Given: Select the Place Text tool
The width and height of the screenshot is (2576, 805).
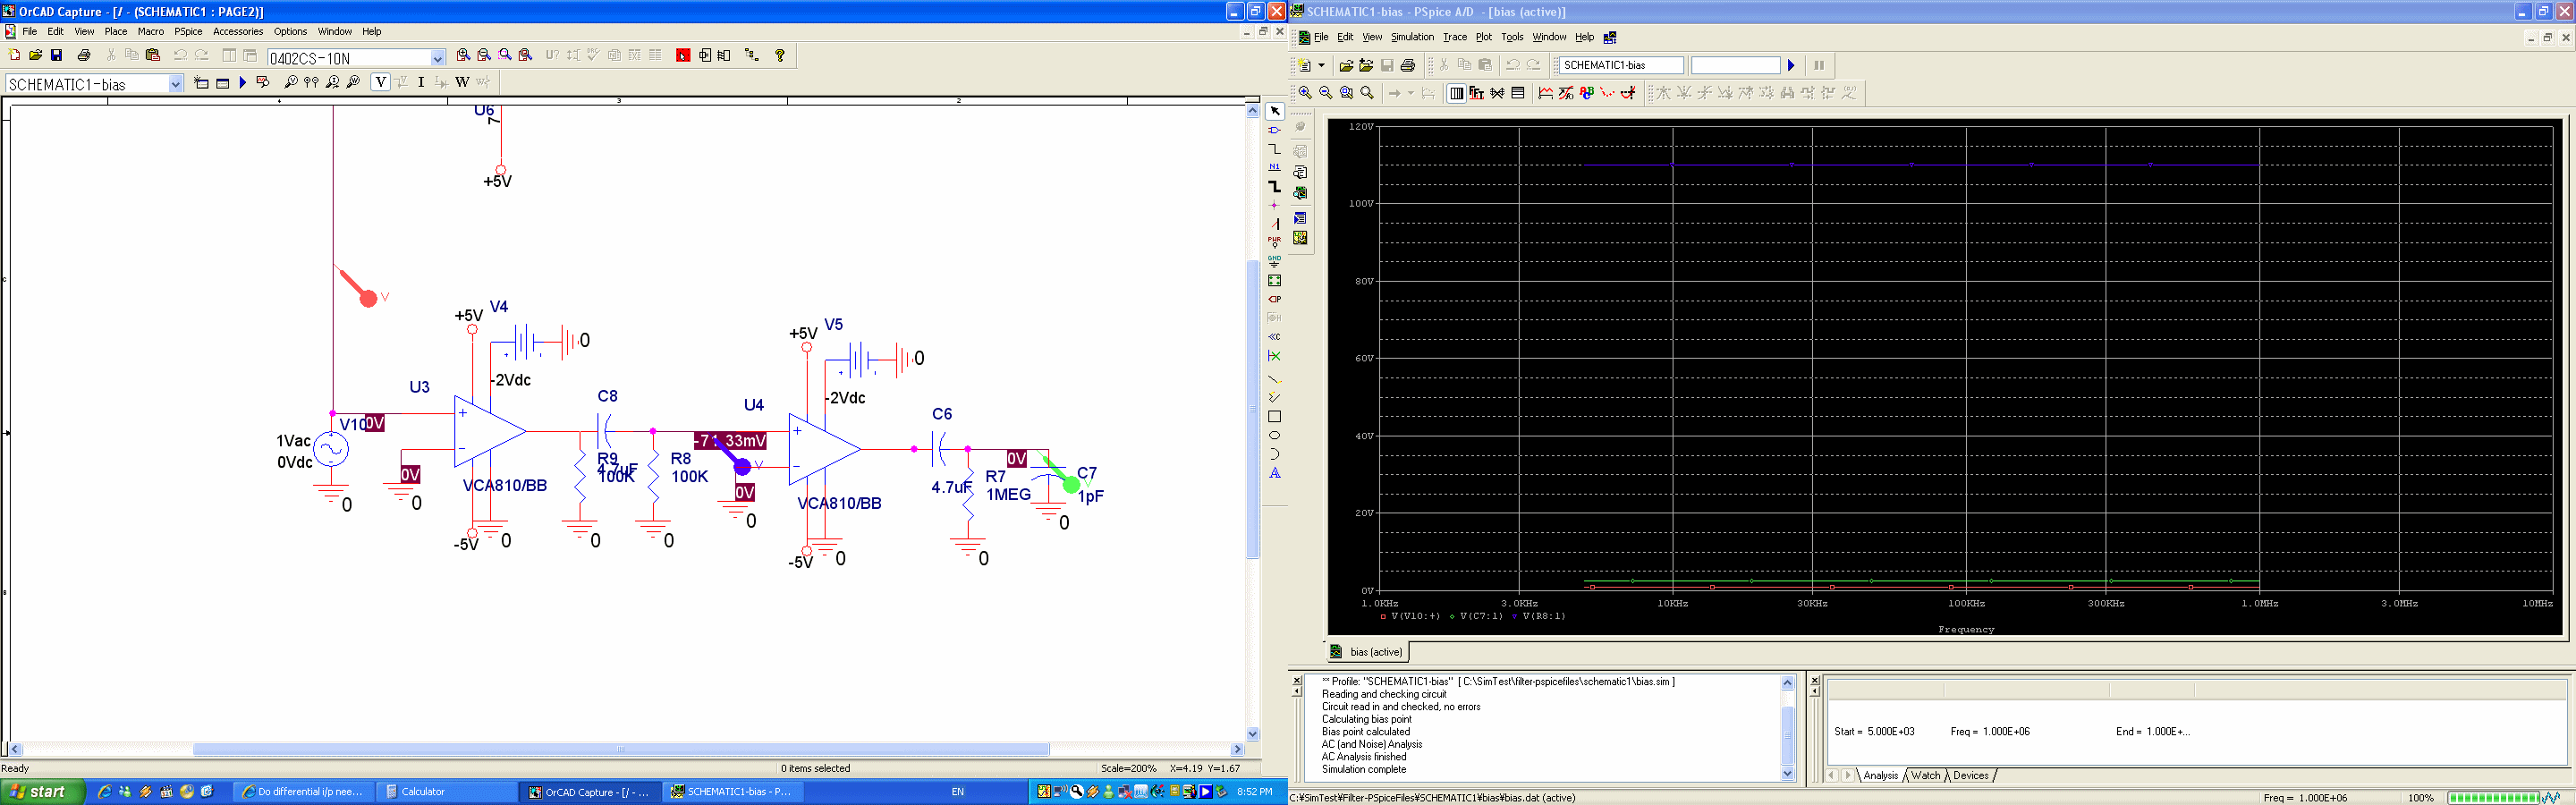Looking at the screenshot, I should (x=1274, y=473).
